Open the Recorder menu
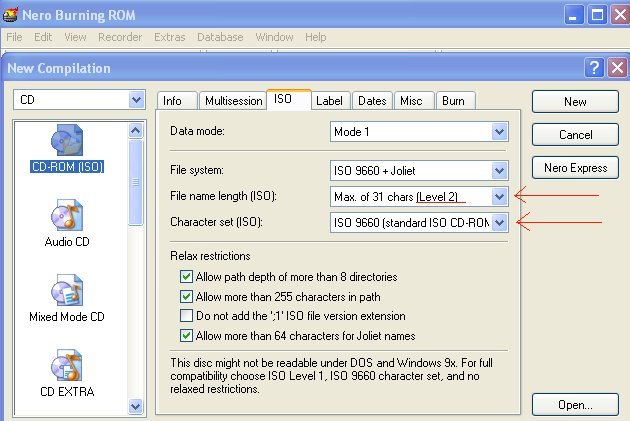The width and height of the screenshot is (630, 421). coord(120,37)
